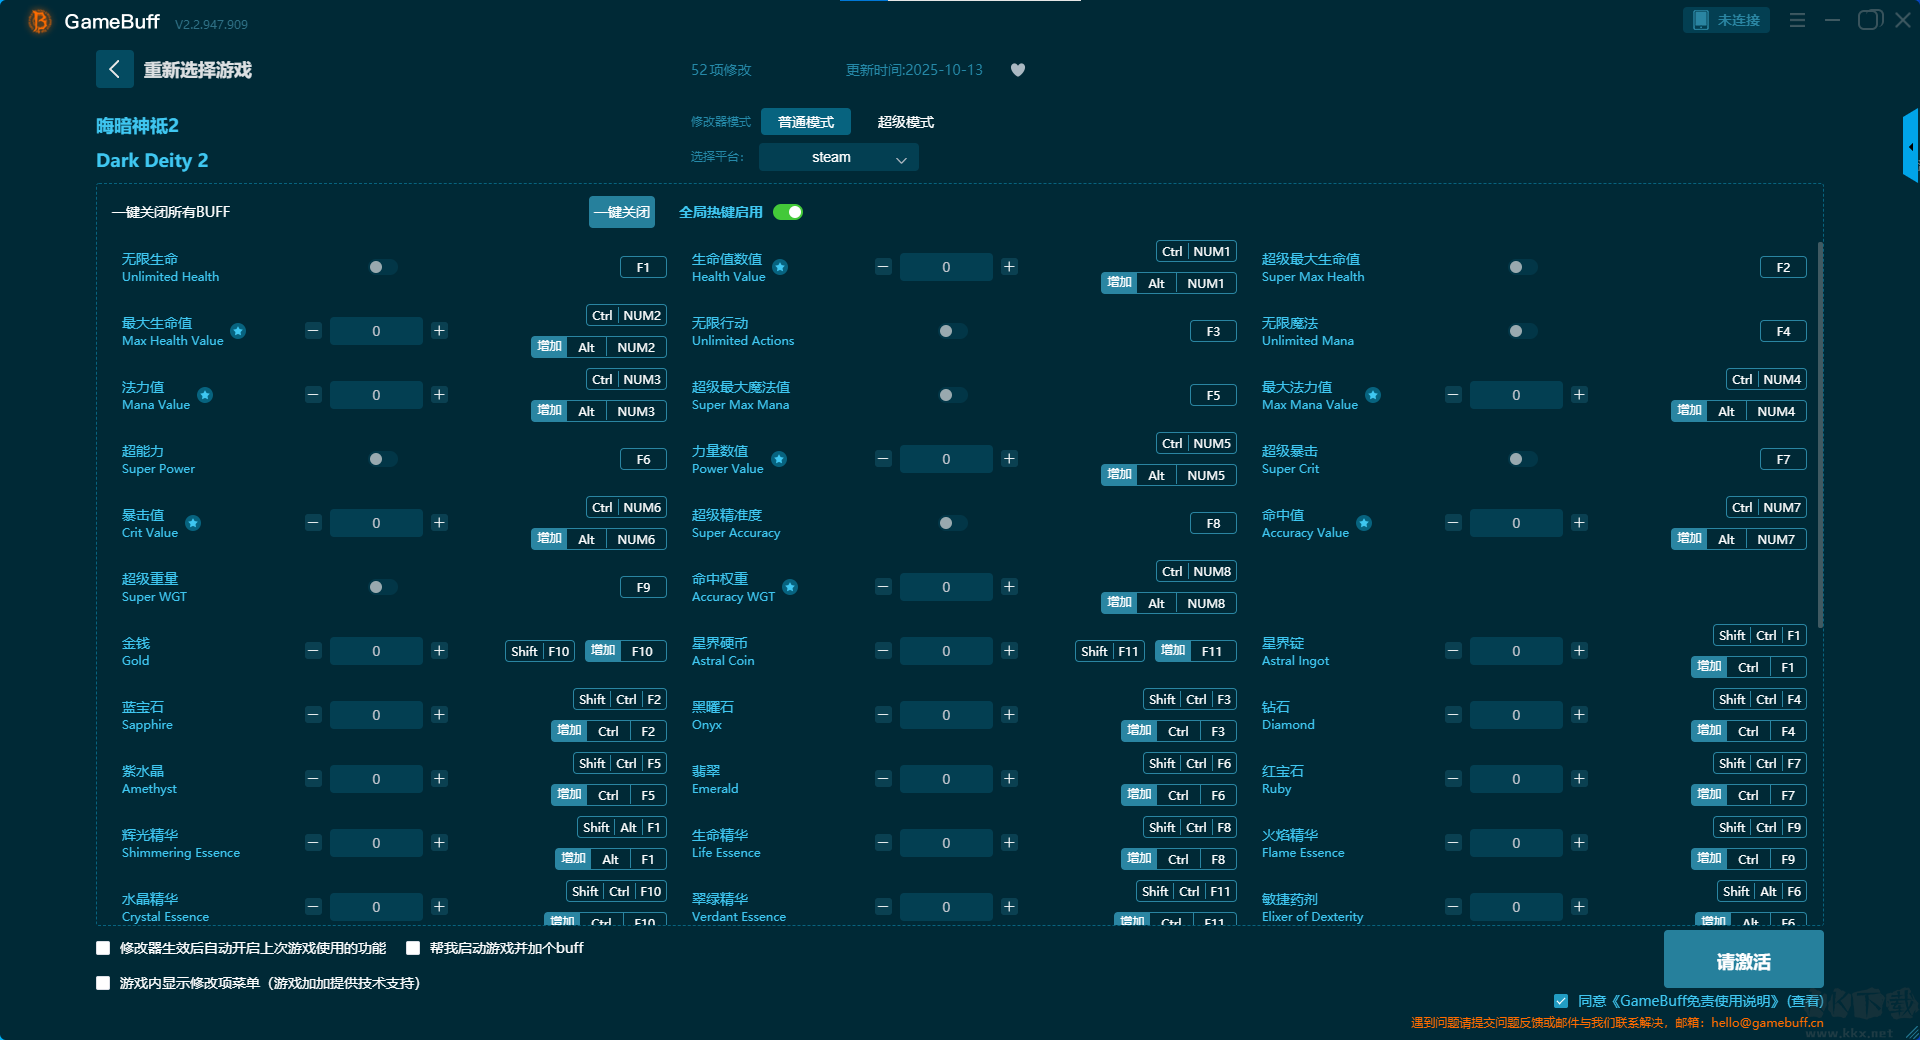Screen dimensions: 1920x1040
Task: Expand the right edge side panel tab
Action: (x=1910, y=147)
